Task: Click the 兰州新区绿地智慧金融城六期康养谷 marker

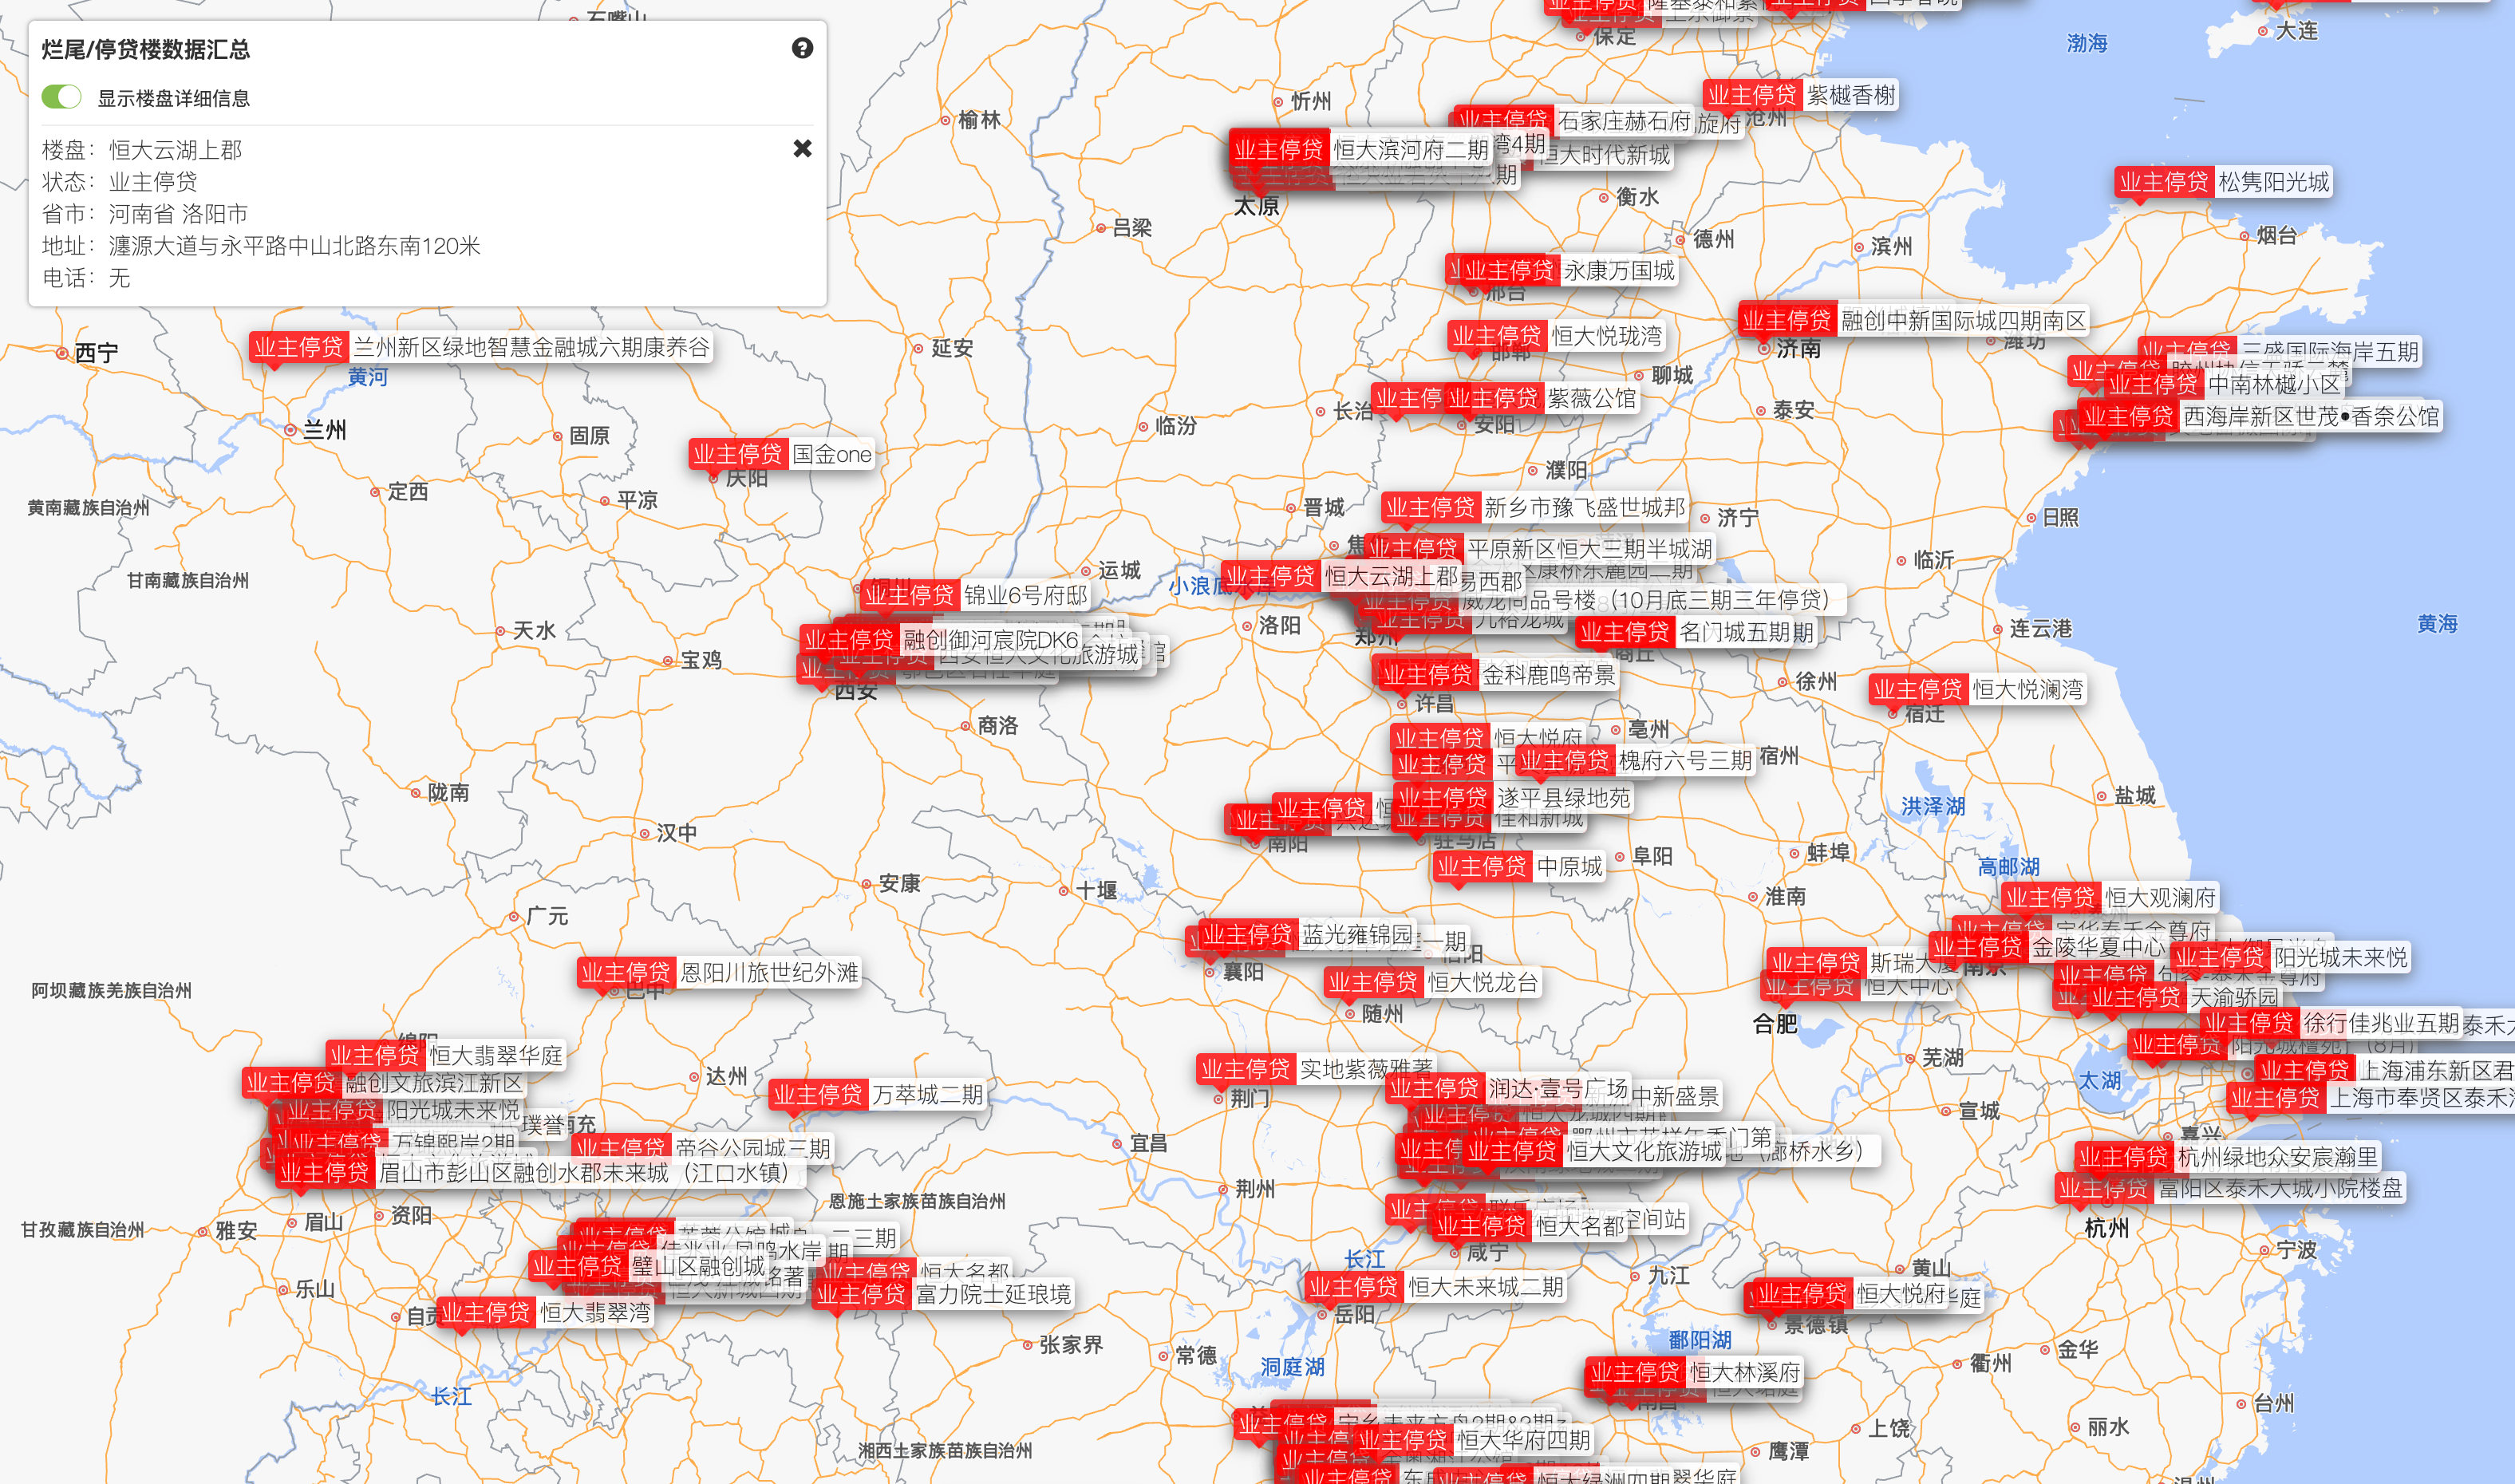Action: pyautogui.click(x=481, y=347)
